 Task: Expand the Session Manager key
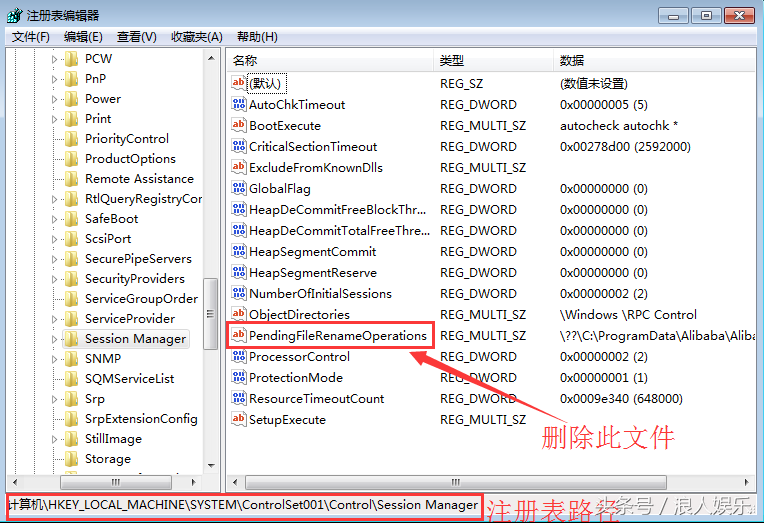pyautogui.click(x=54, y=339)
